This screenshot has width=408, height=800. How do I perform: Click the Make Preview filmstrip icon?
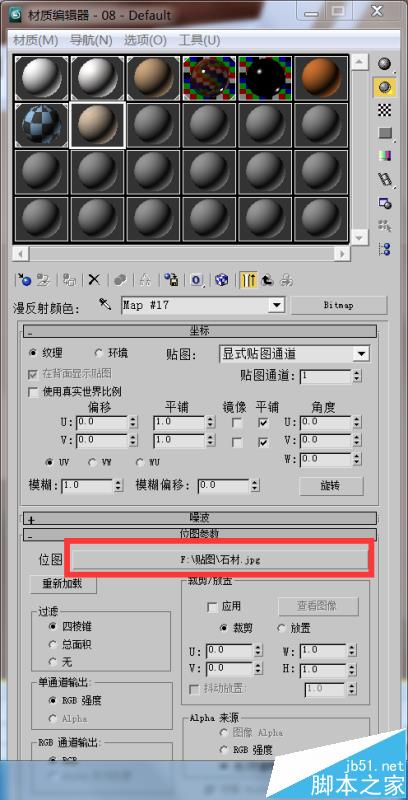point(385,179)
